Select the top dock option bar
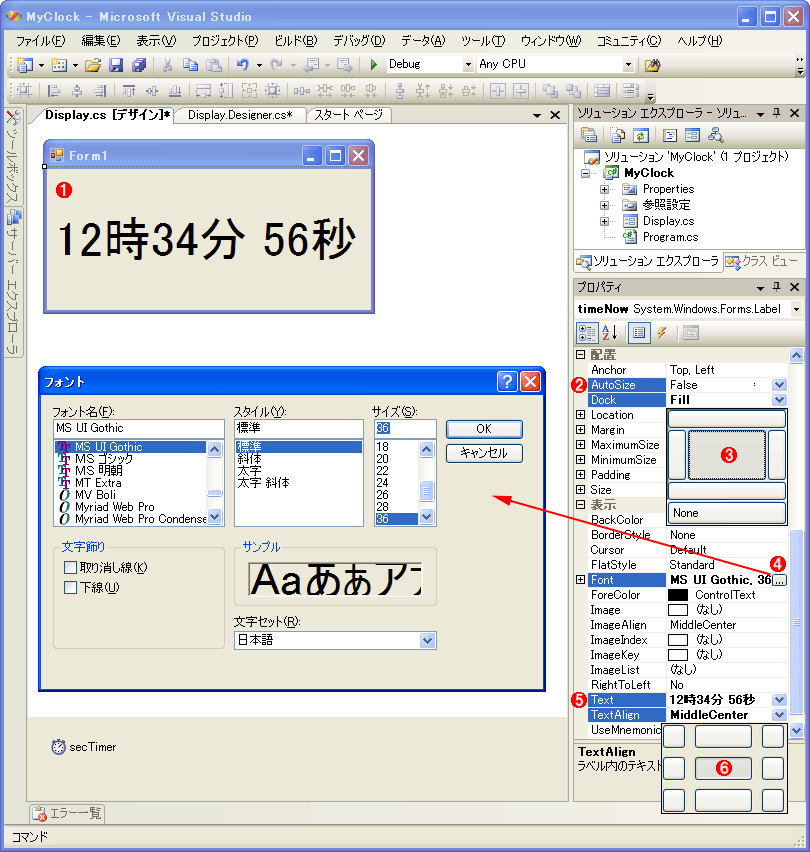The image size is (810, 852). click(x=727, y=419)
